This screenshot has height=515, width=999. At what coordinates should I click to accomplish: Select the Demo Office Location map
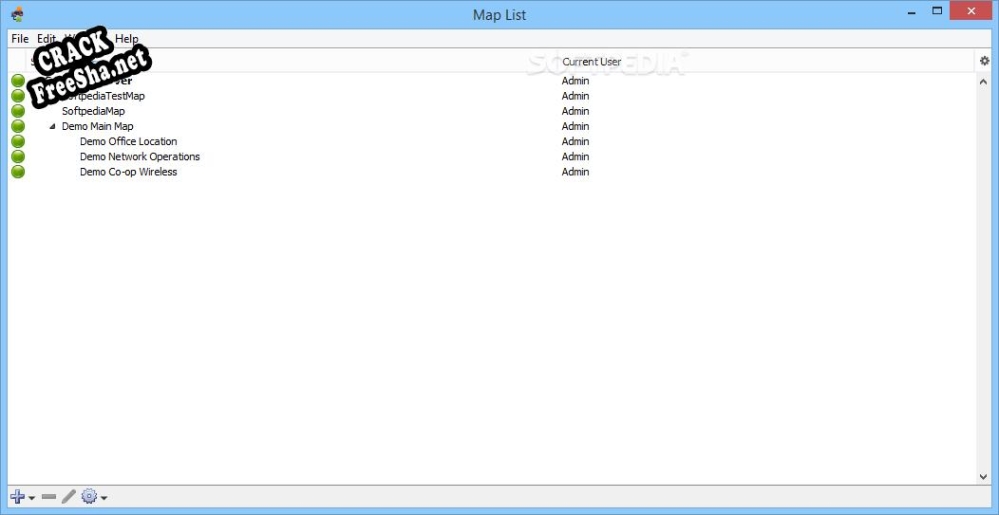coord(128,142)
